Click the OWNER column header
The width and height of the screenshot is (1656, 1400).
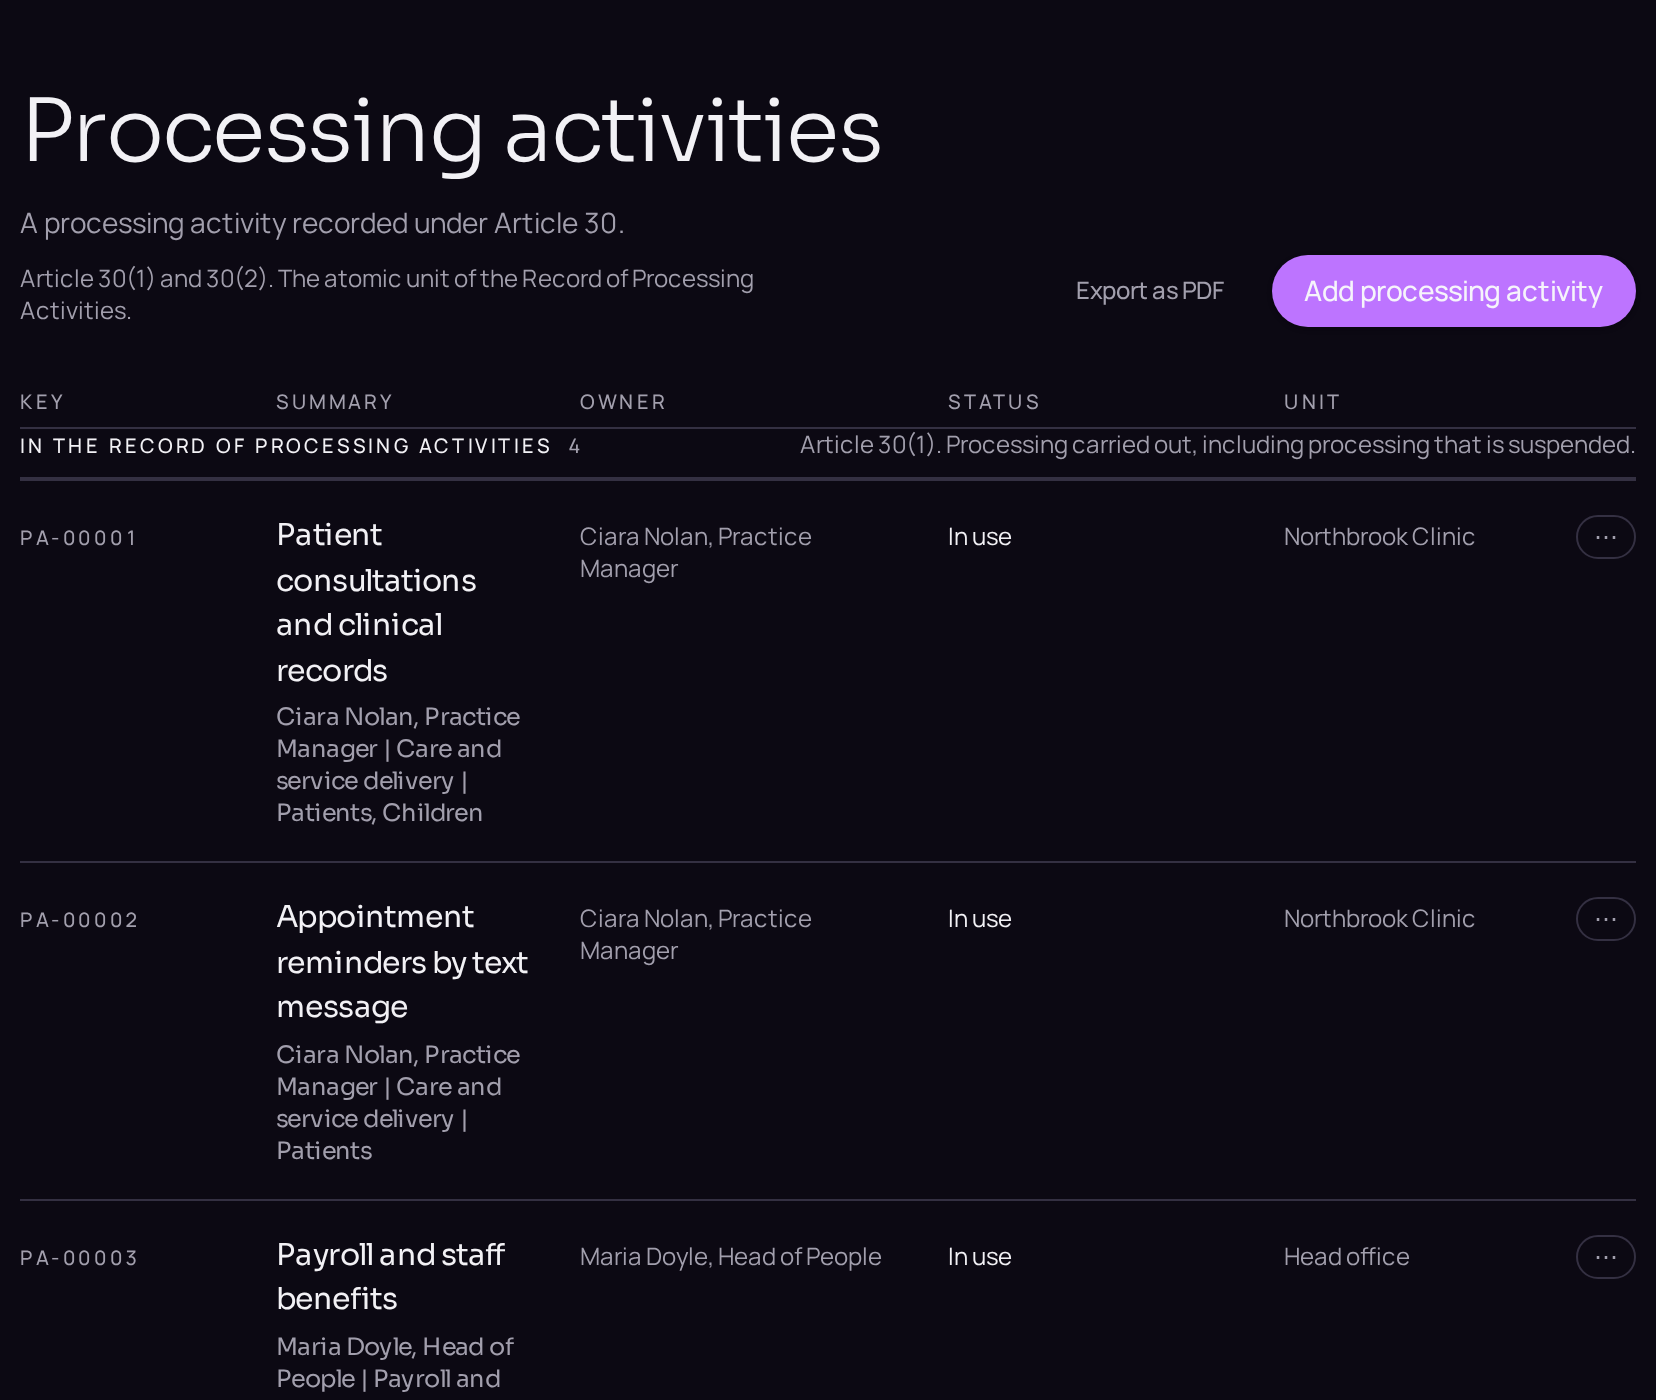click(x=622, y=402)
